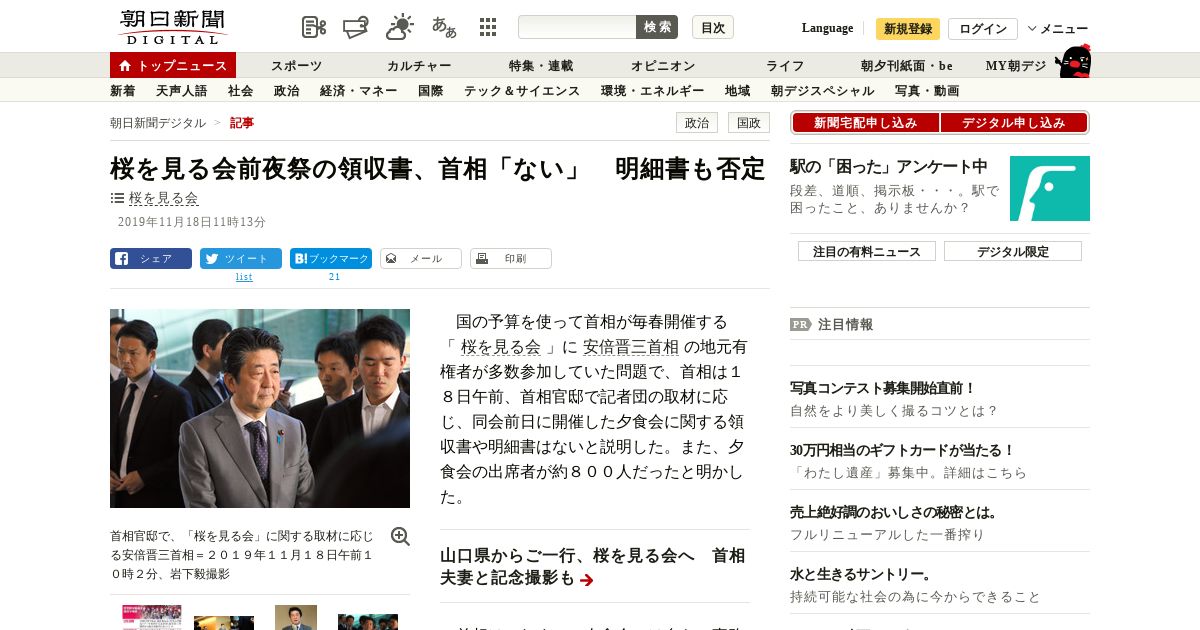Open the news list icon in header

click(314, 27)
